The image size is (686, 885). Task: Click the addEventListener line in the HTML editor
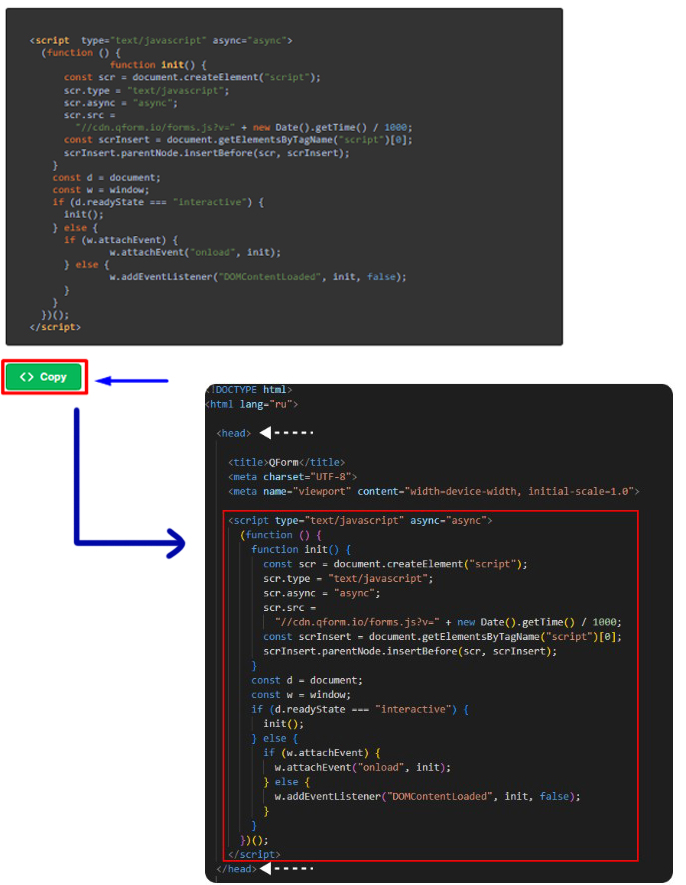tap(427, 796)
